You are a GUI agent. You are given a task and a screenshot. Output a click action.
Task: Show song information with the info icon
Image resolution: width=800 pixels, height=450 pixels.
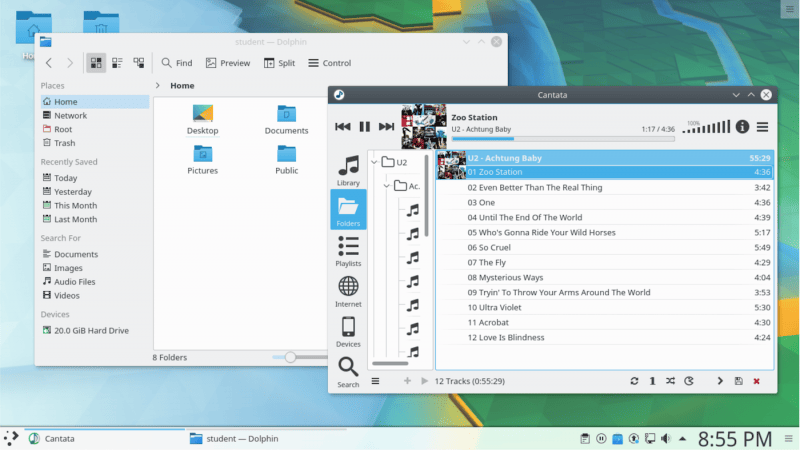click(x=742, y=127)
